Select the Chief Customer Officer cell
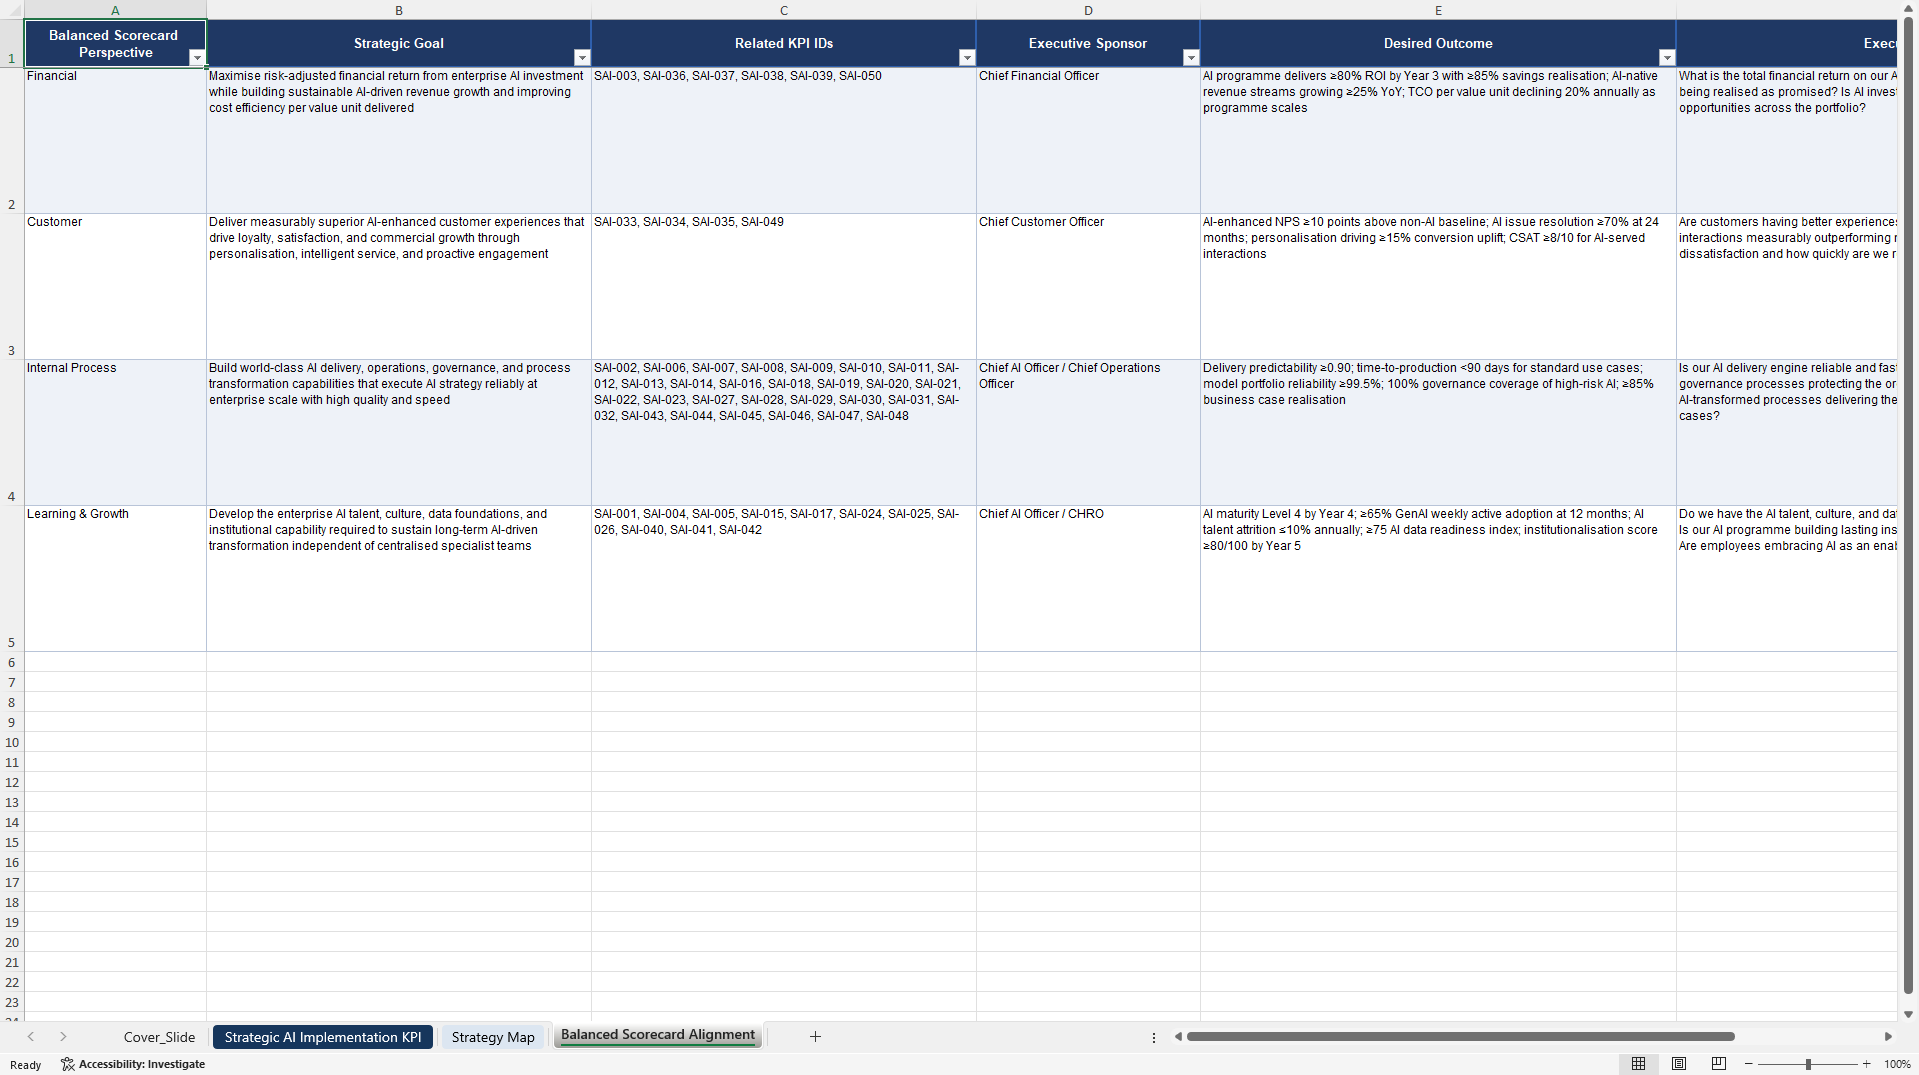The width and height of the screenshot is (1919, 1075). 1088,286
